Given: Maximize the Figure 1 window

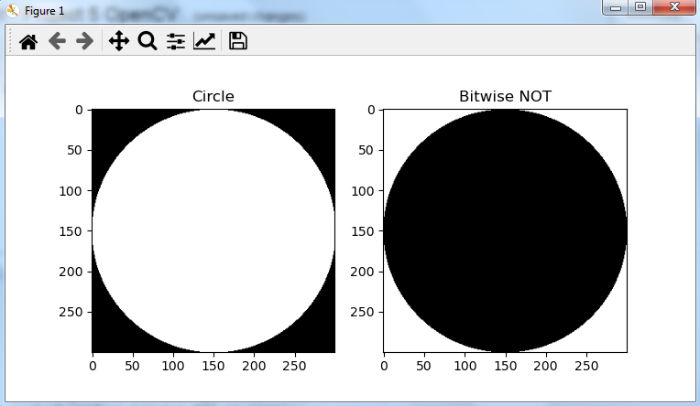Looking at the screenshot, I should 640,7.
